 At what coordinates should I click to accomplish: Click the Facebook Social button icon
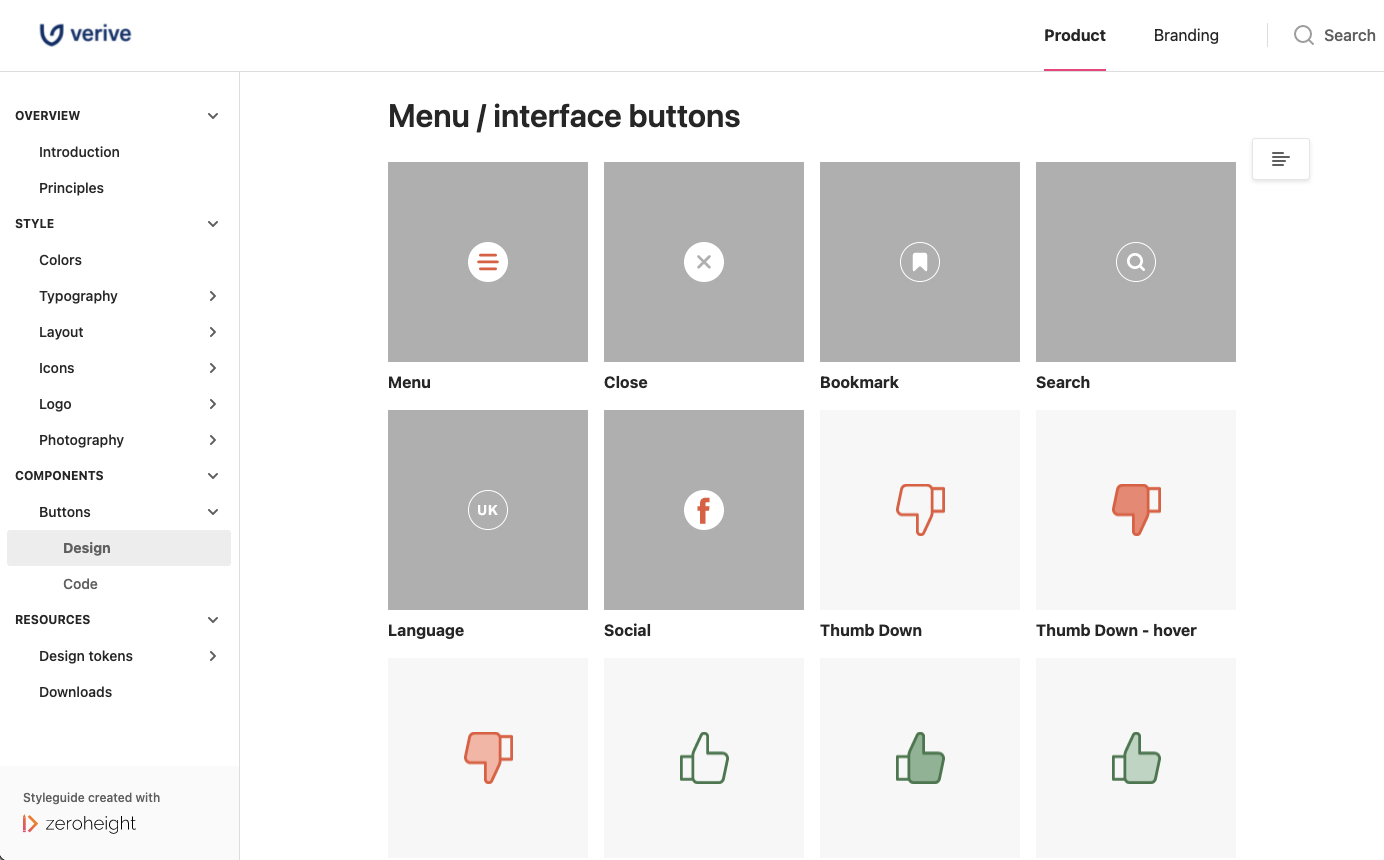click(704, 510)
